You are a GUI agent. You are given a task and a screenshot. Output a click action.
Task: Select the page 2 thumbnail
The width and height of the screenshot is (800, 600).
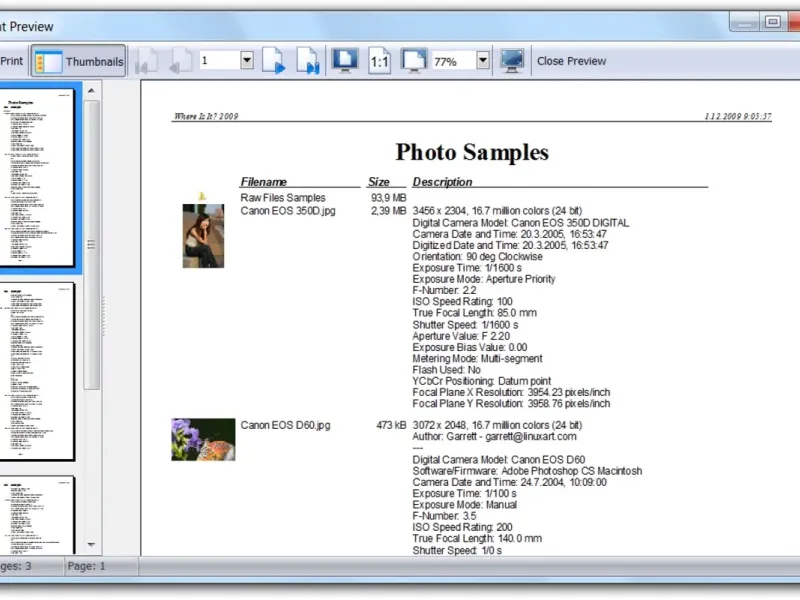pos(37,371)
